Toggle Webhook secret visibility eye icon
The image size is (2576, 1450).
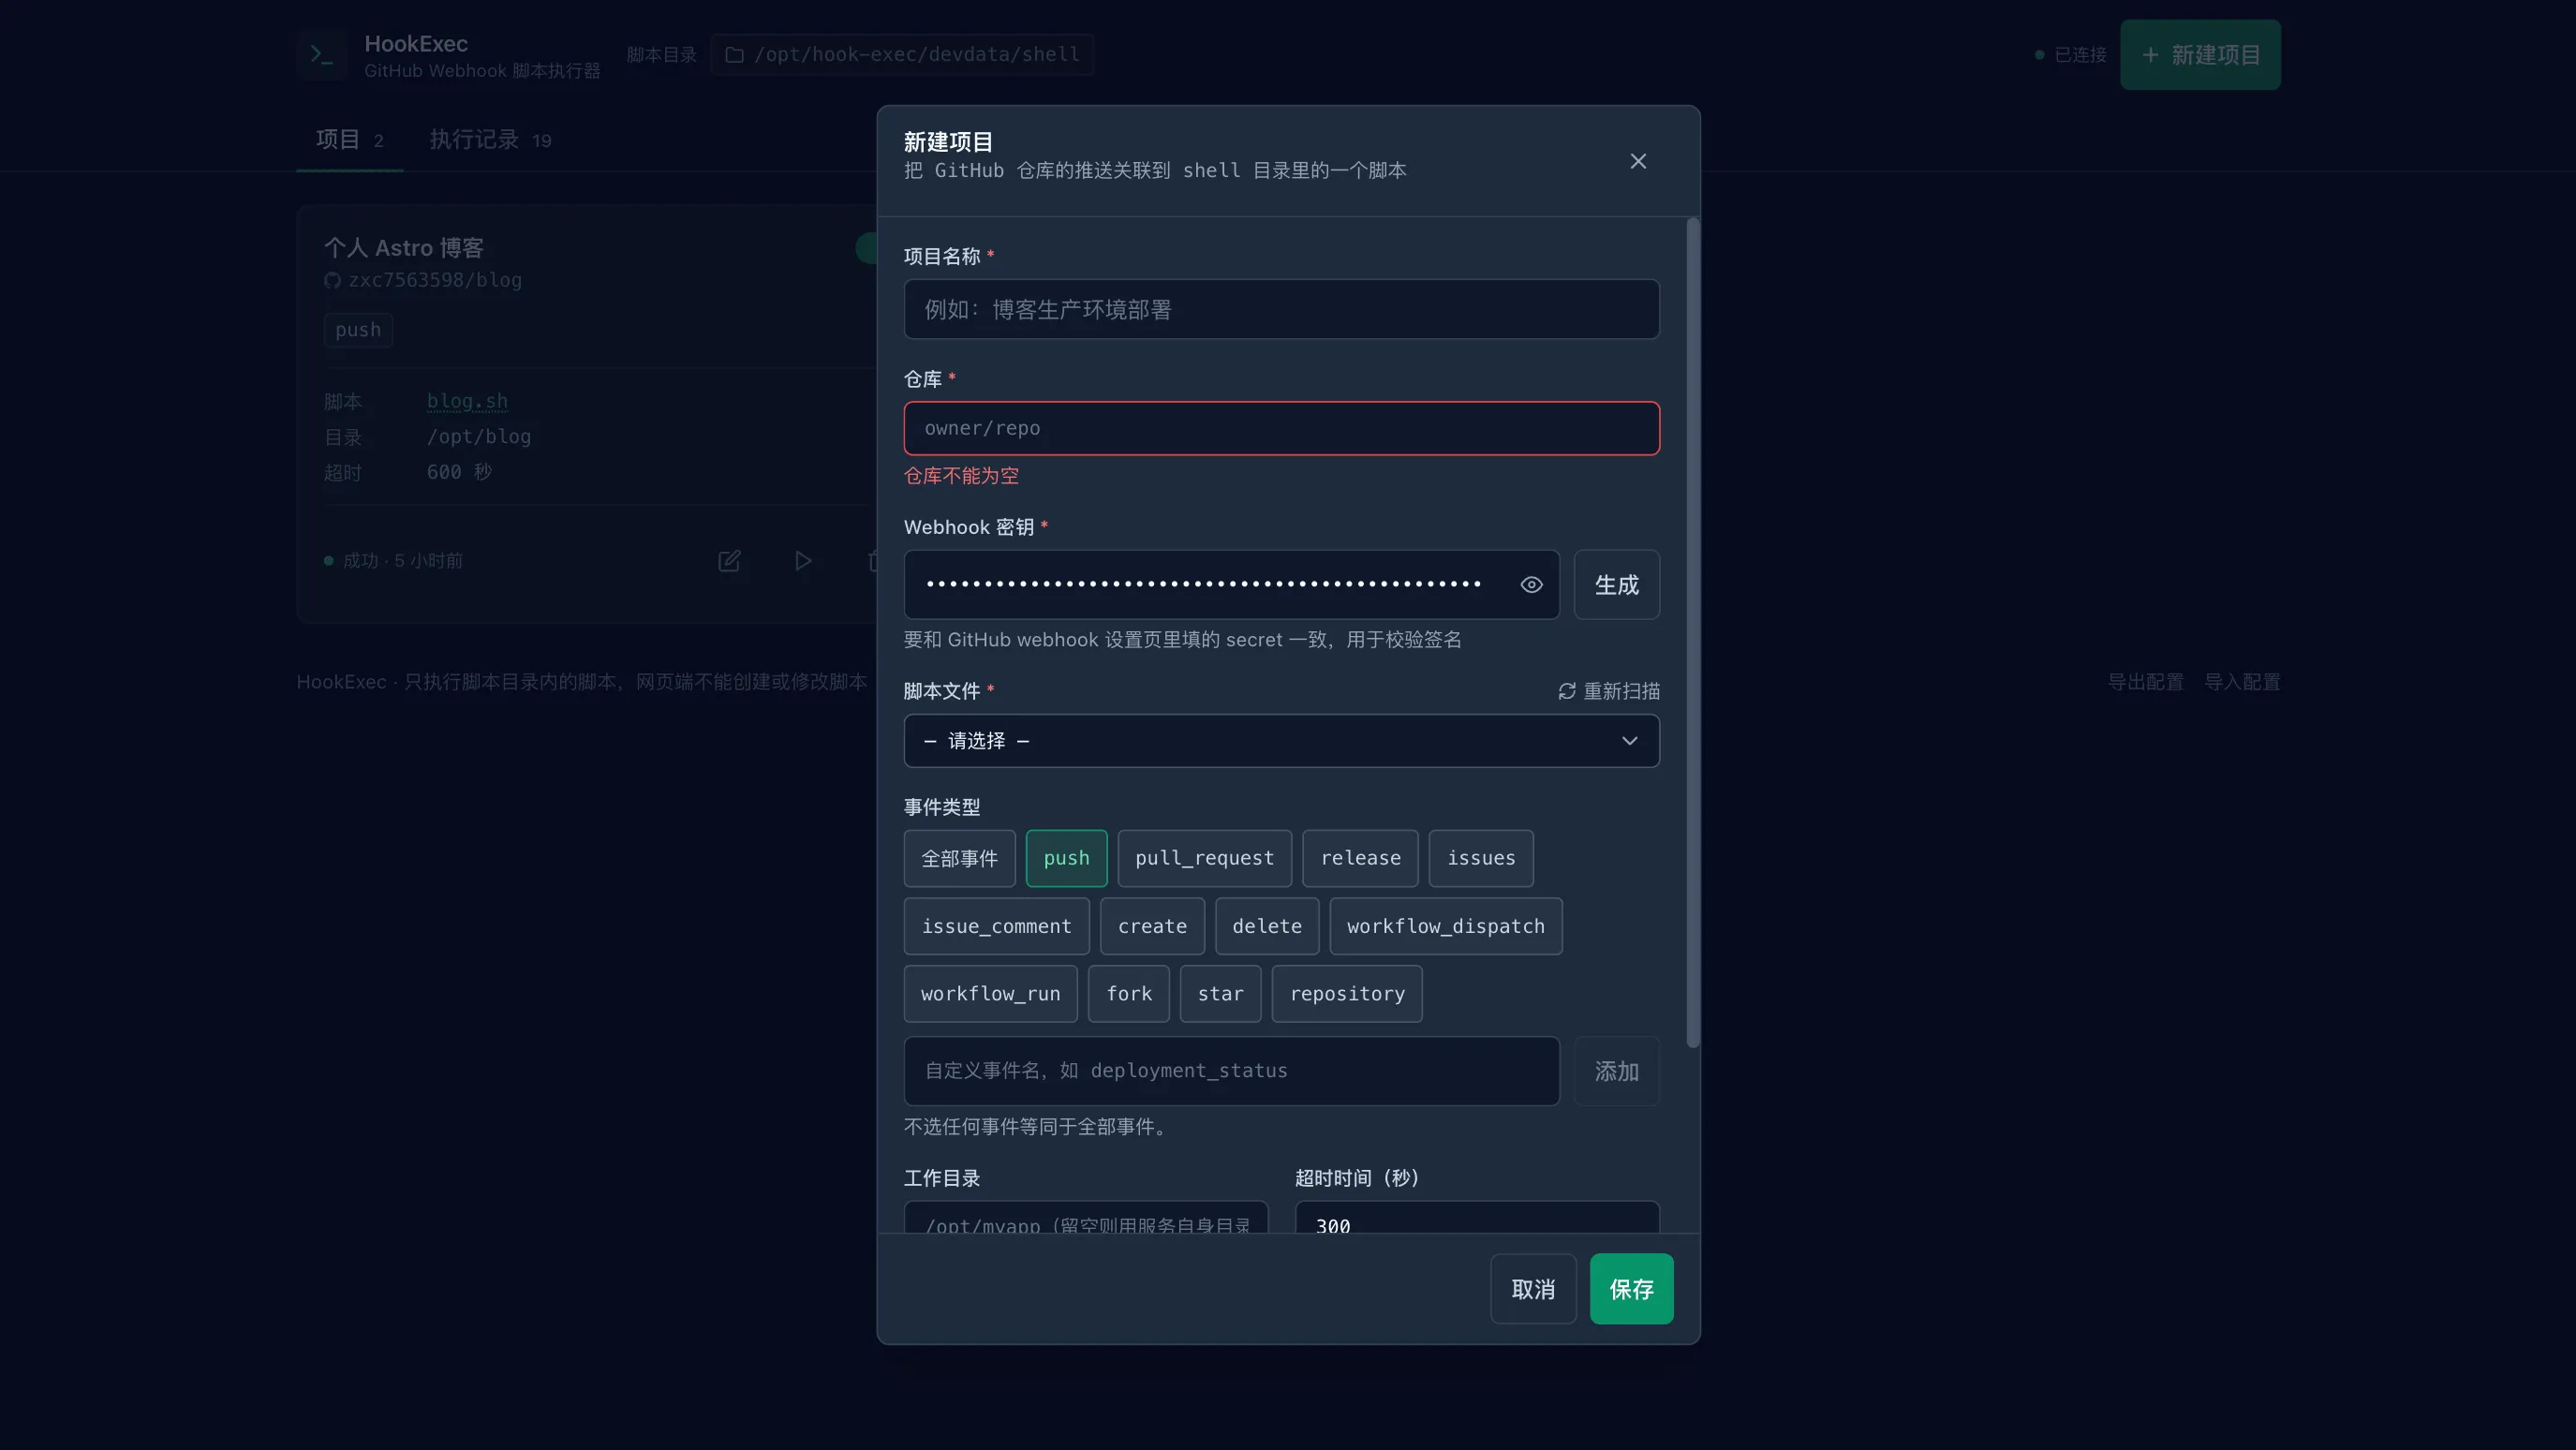point(1531,585)
